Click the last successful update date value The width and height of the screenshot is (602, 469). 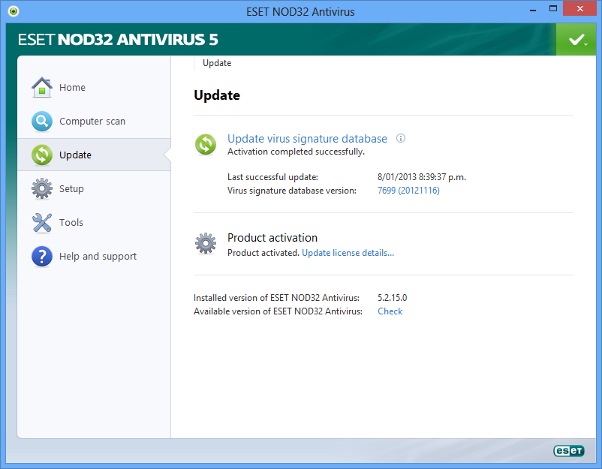422,177
